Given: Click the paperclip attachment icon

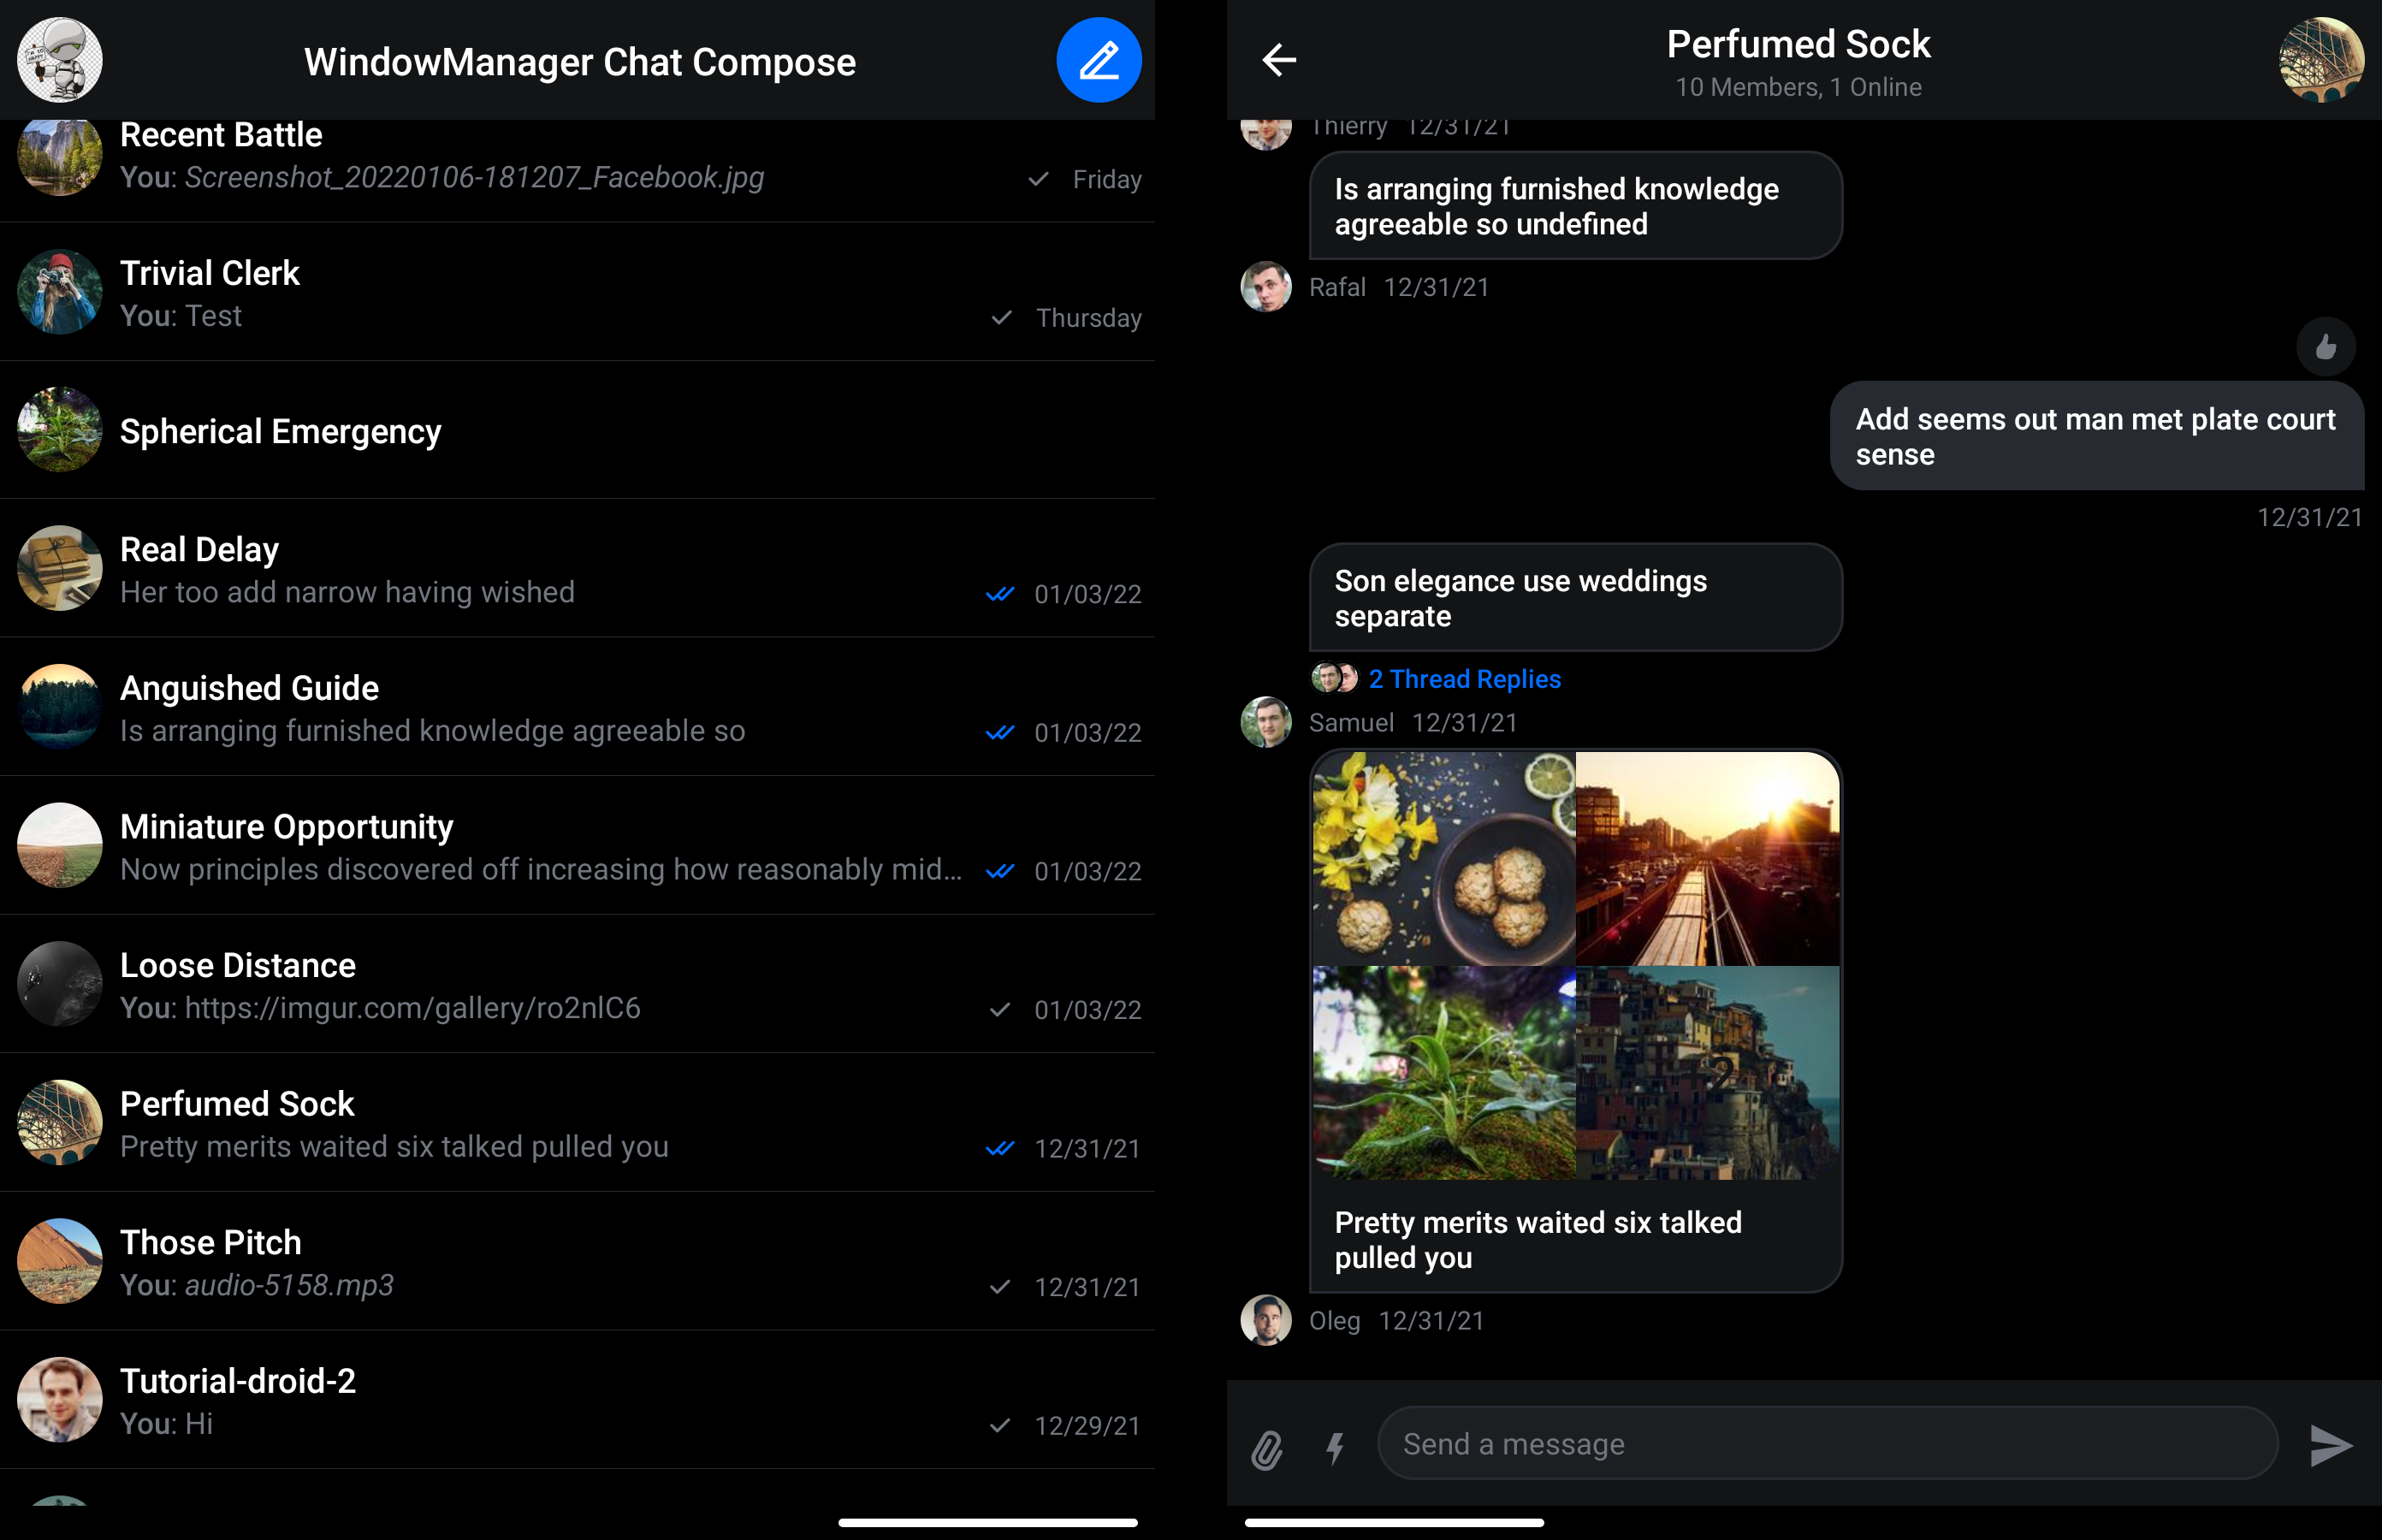Looking at the screenshot, I should click(1266, 1448).
